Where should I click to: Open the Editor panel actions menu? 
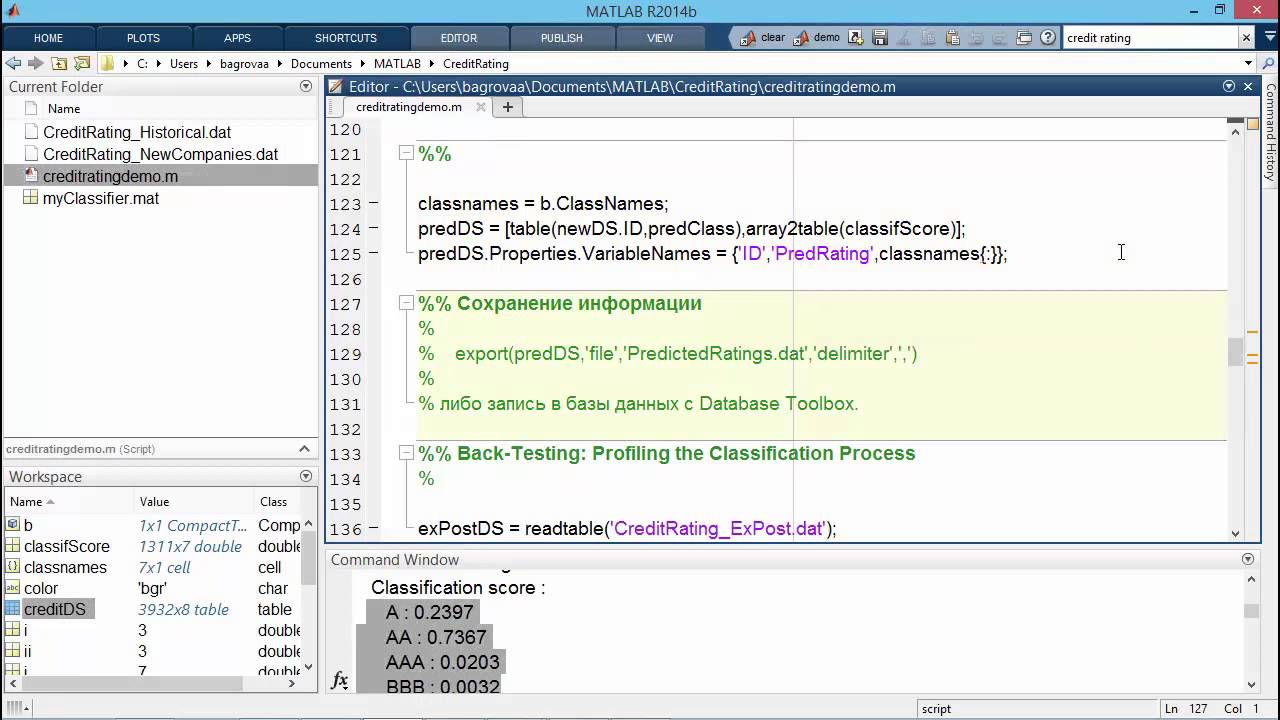(1229, 86)
